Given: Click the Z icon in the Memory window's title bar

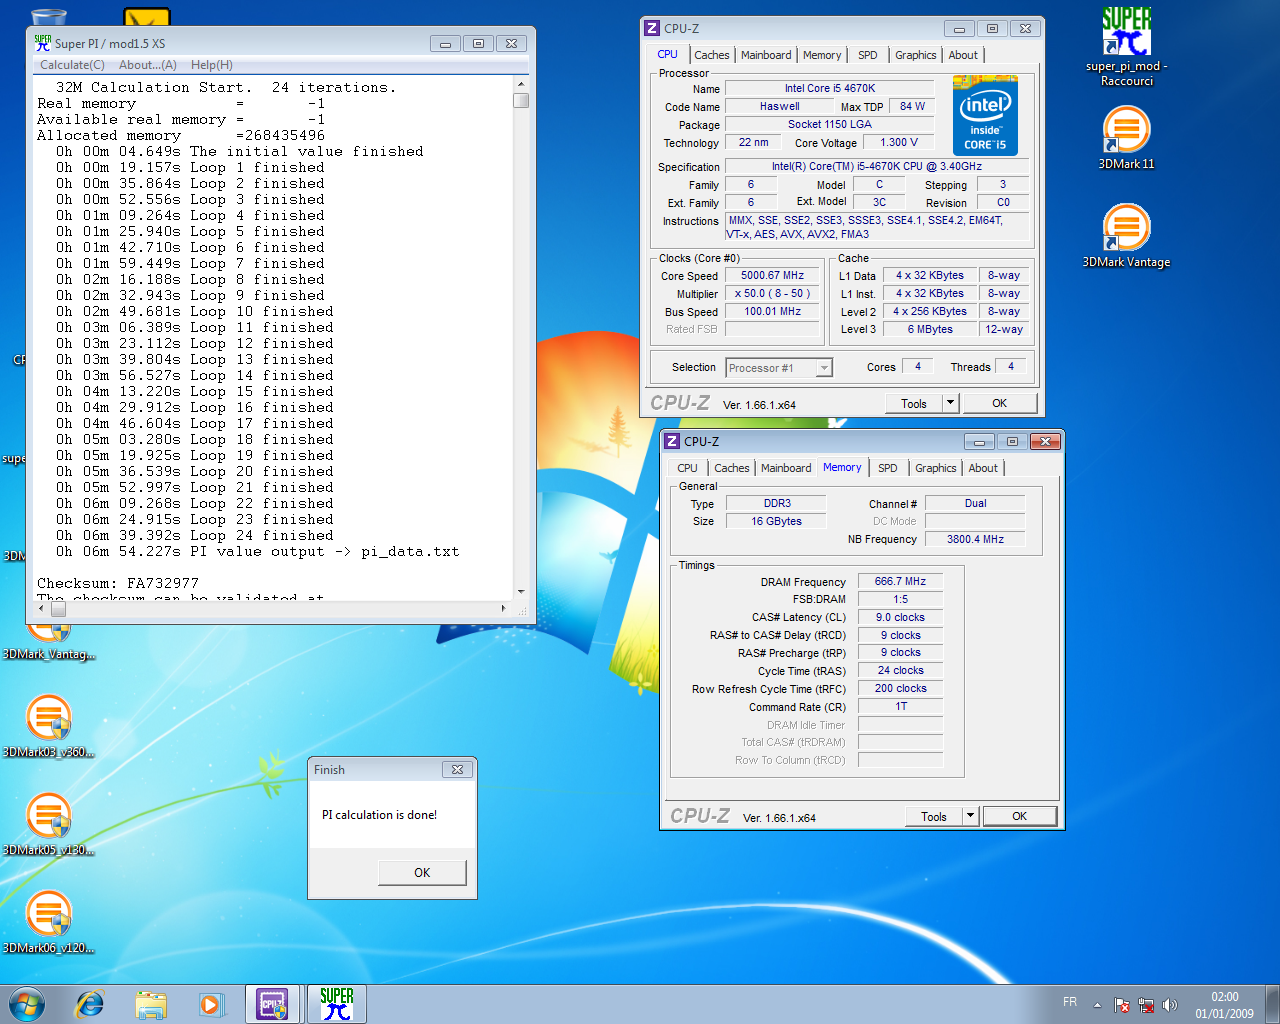Looking at the screenshot, I should tap(672, 441).
